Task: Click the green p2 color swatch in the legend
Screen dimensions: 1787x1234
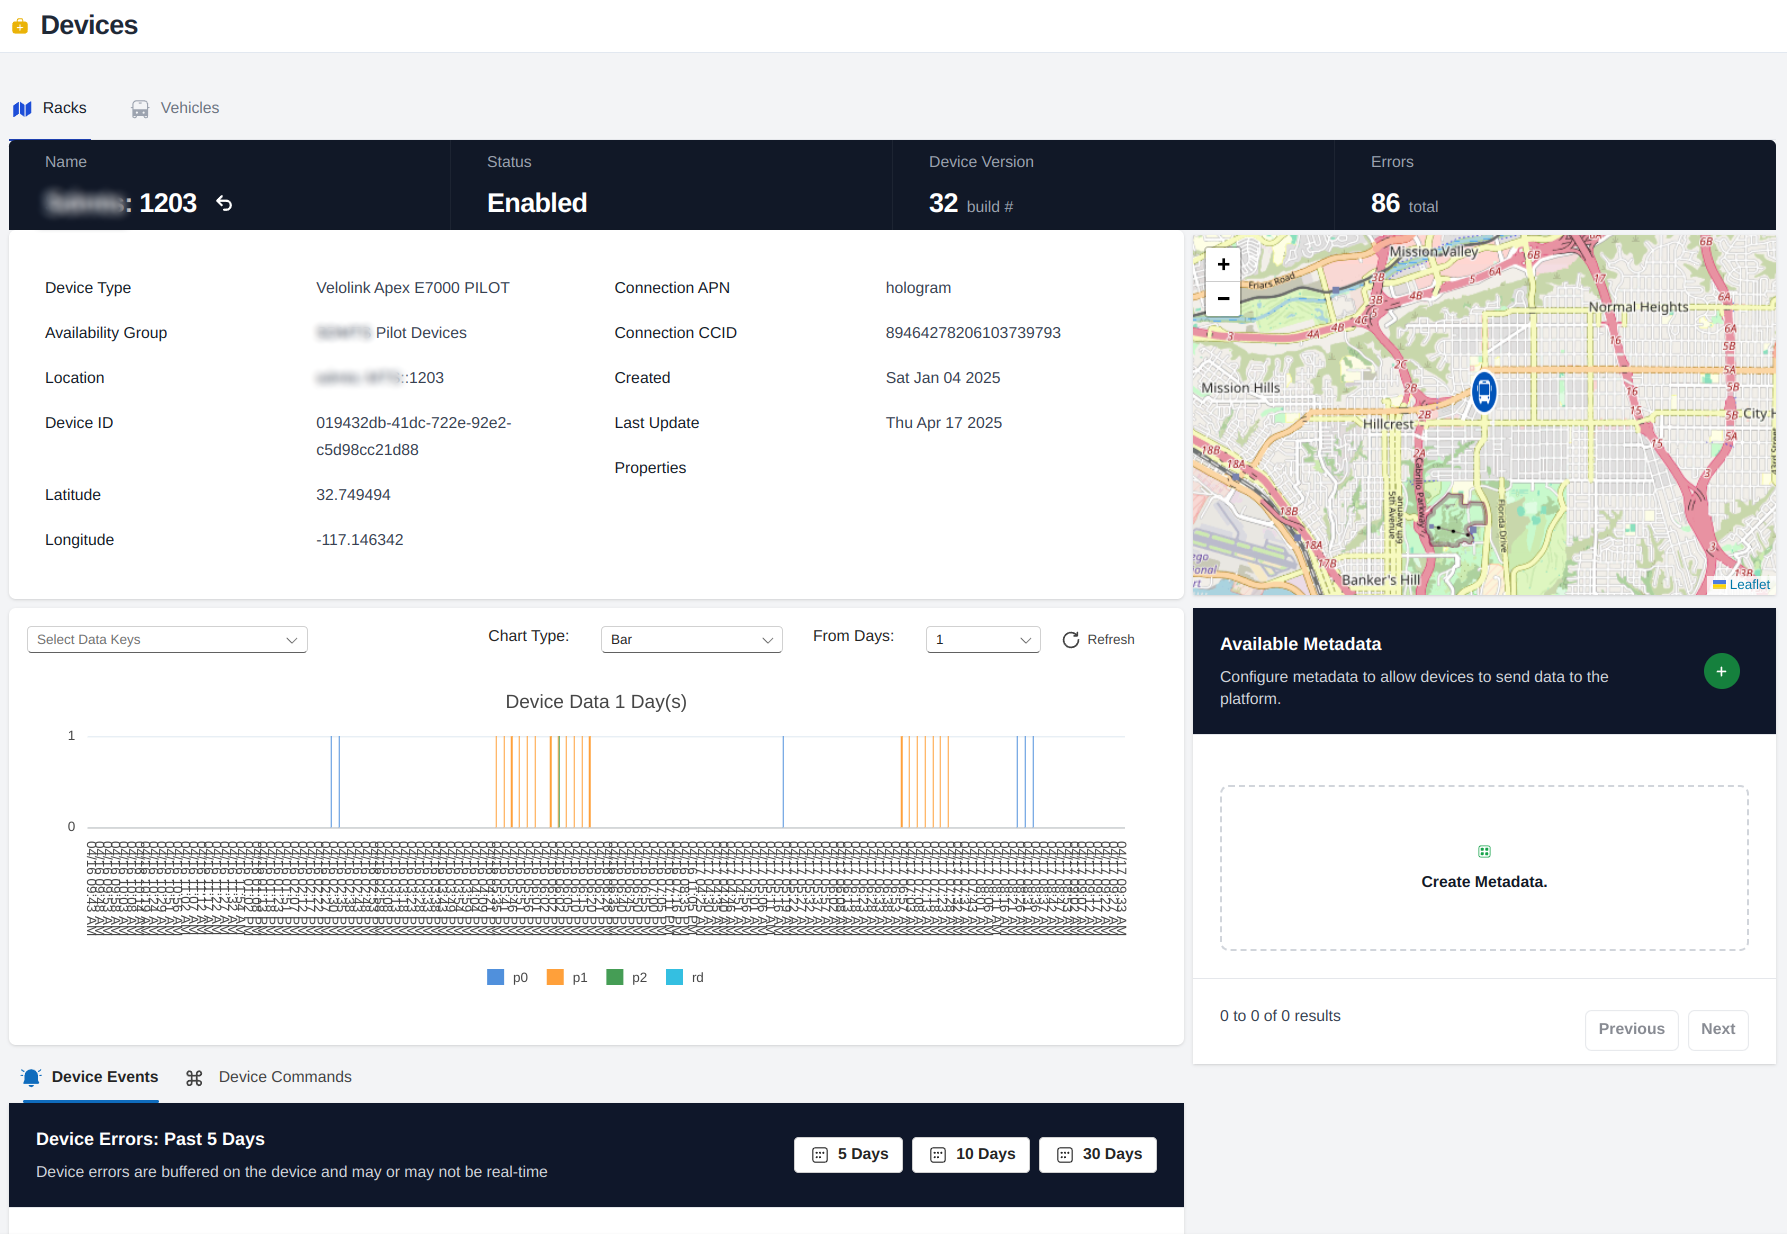Action: point(614,977)
